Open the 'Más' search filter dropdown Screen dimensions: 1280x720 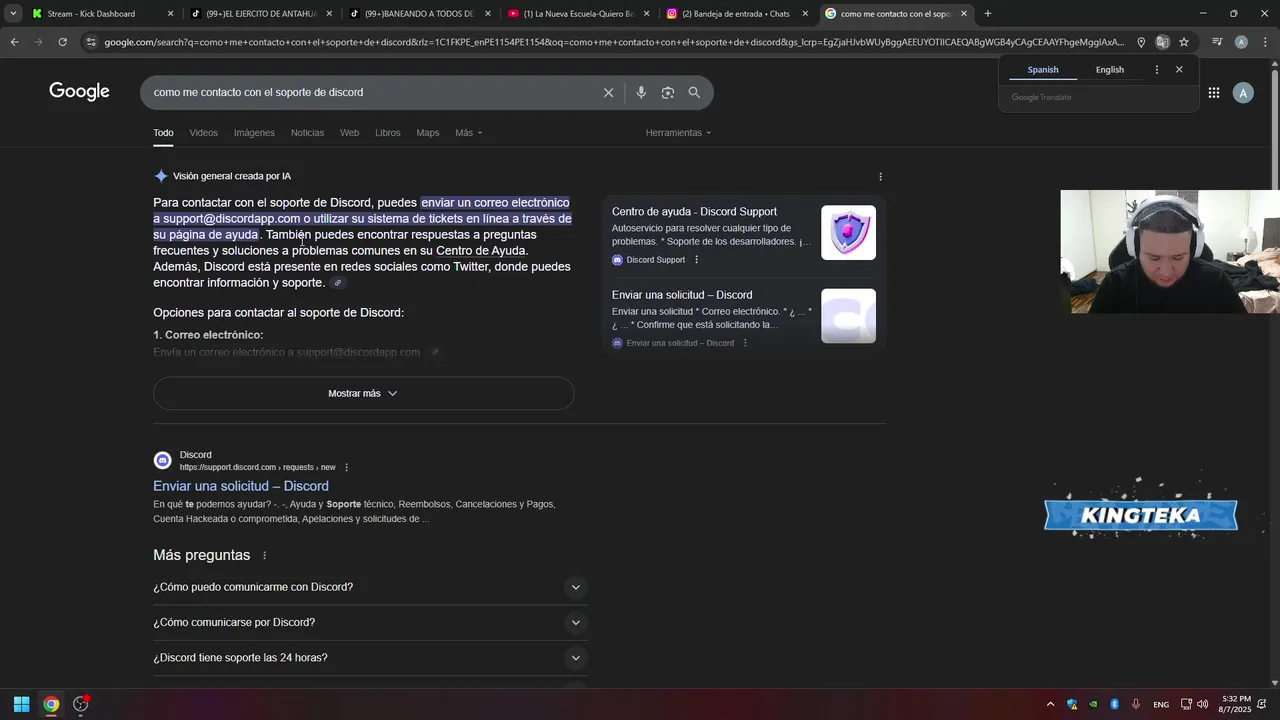[x=468, y=133]
